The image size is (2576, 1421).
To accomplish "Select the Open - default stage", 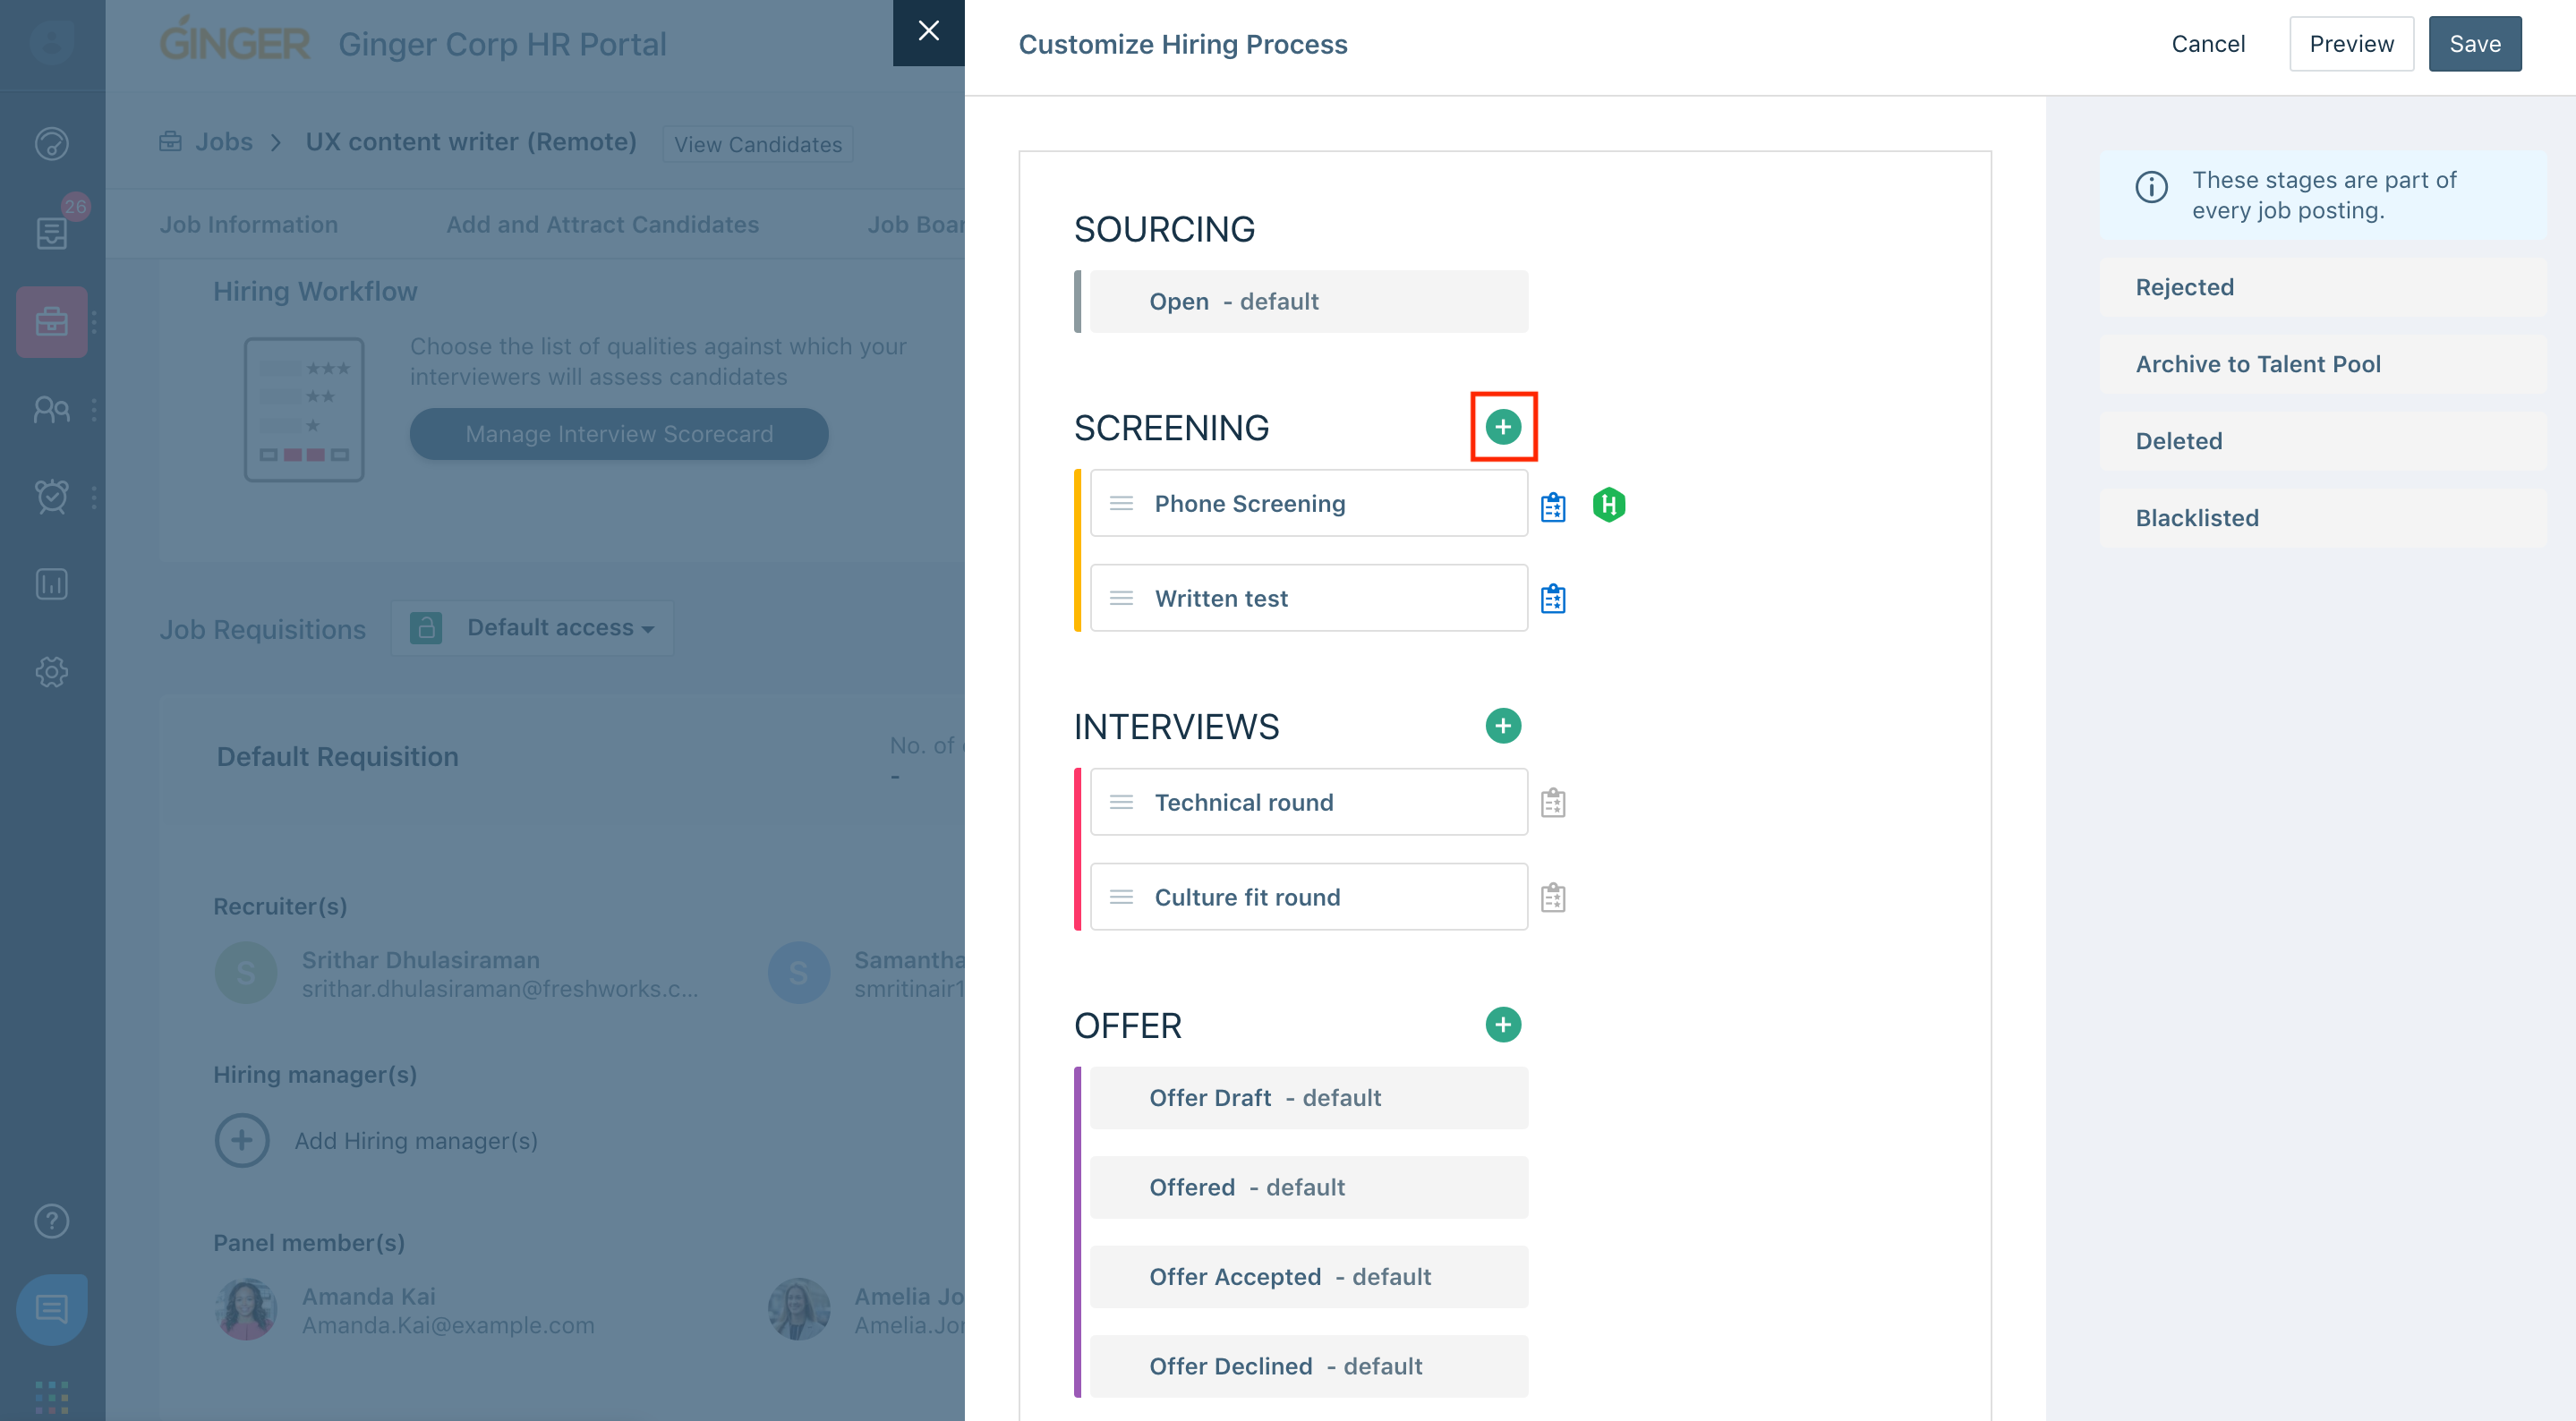I will click(1309, 302).
